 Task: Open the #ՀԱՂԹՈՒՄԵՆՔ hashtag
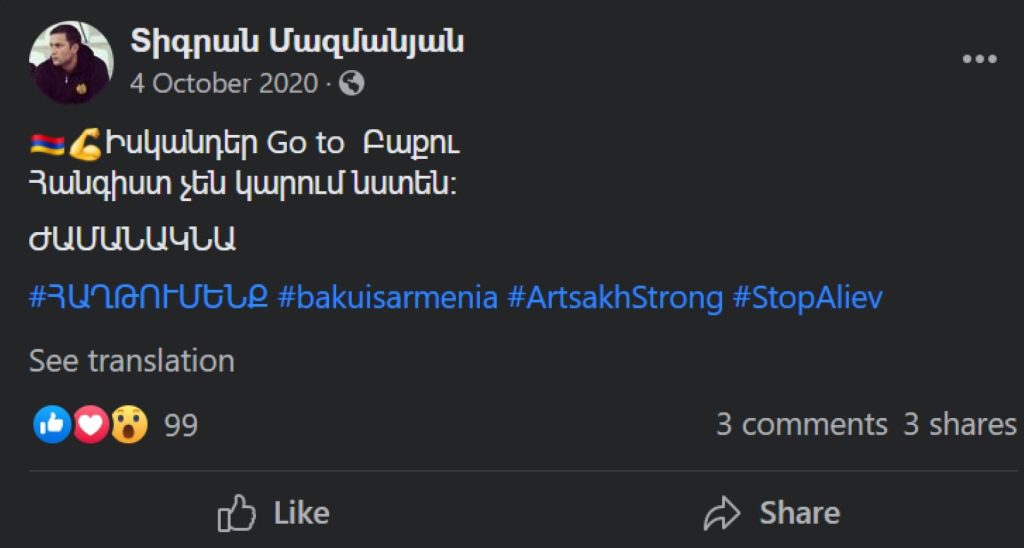pos(148,298)
